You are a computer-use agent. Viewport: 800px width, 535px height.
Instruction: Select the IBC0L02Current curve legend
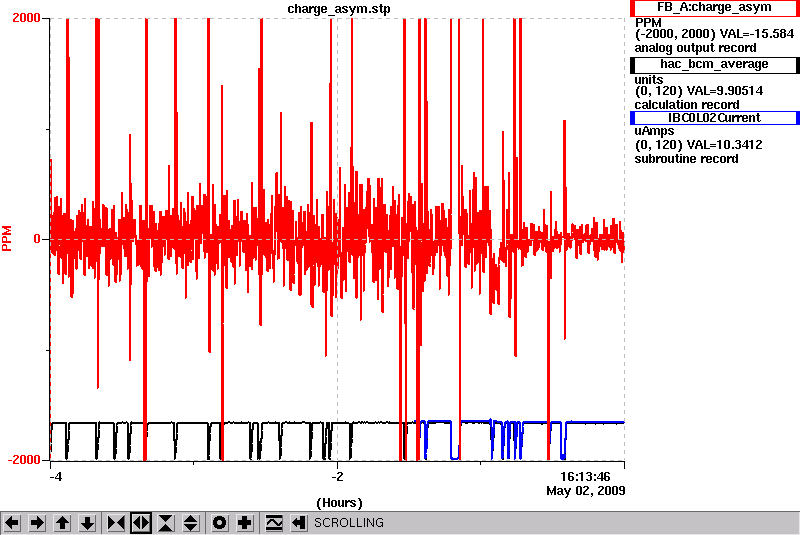pyautogui.click(x=714, y=118)
